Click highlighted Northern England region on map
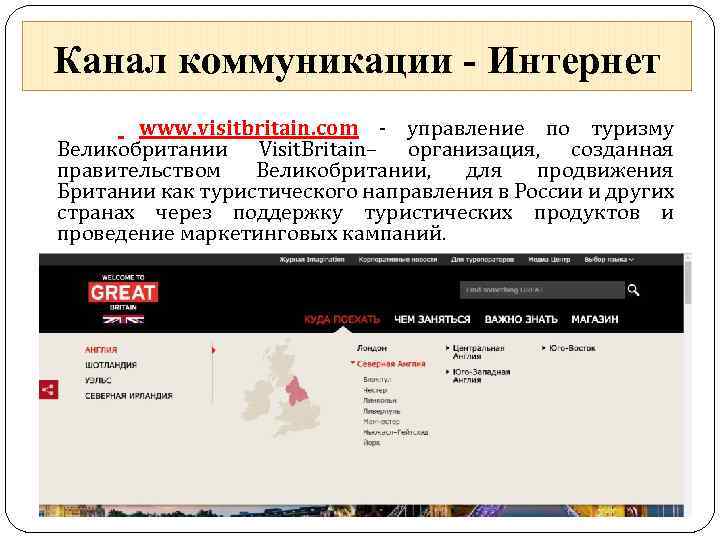Screen dimensions: 720x540 pyautogui.click(x=296, y=391)
